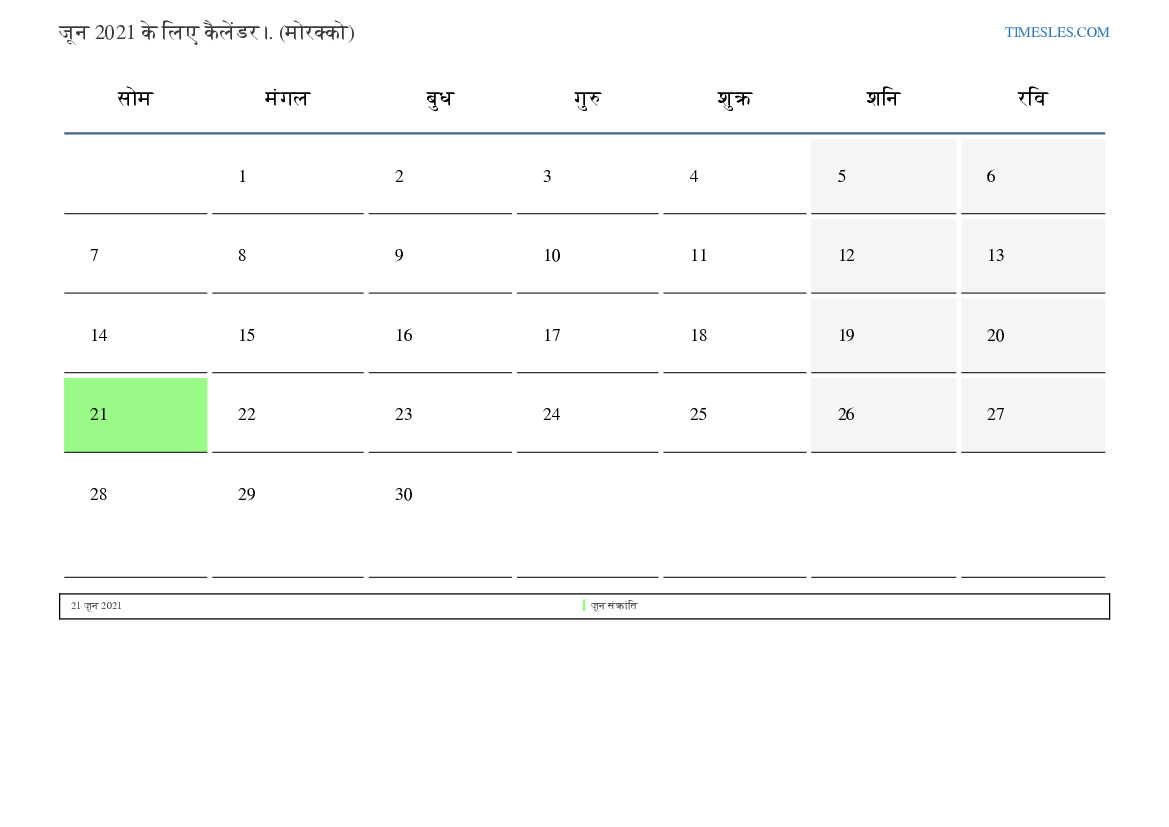Click the calendar title 'जून 2021 के लिए कैलेंडर'
1169x827 pixels.
(x=159, y=33)
